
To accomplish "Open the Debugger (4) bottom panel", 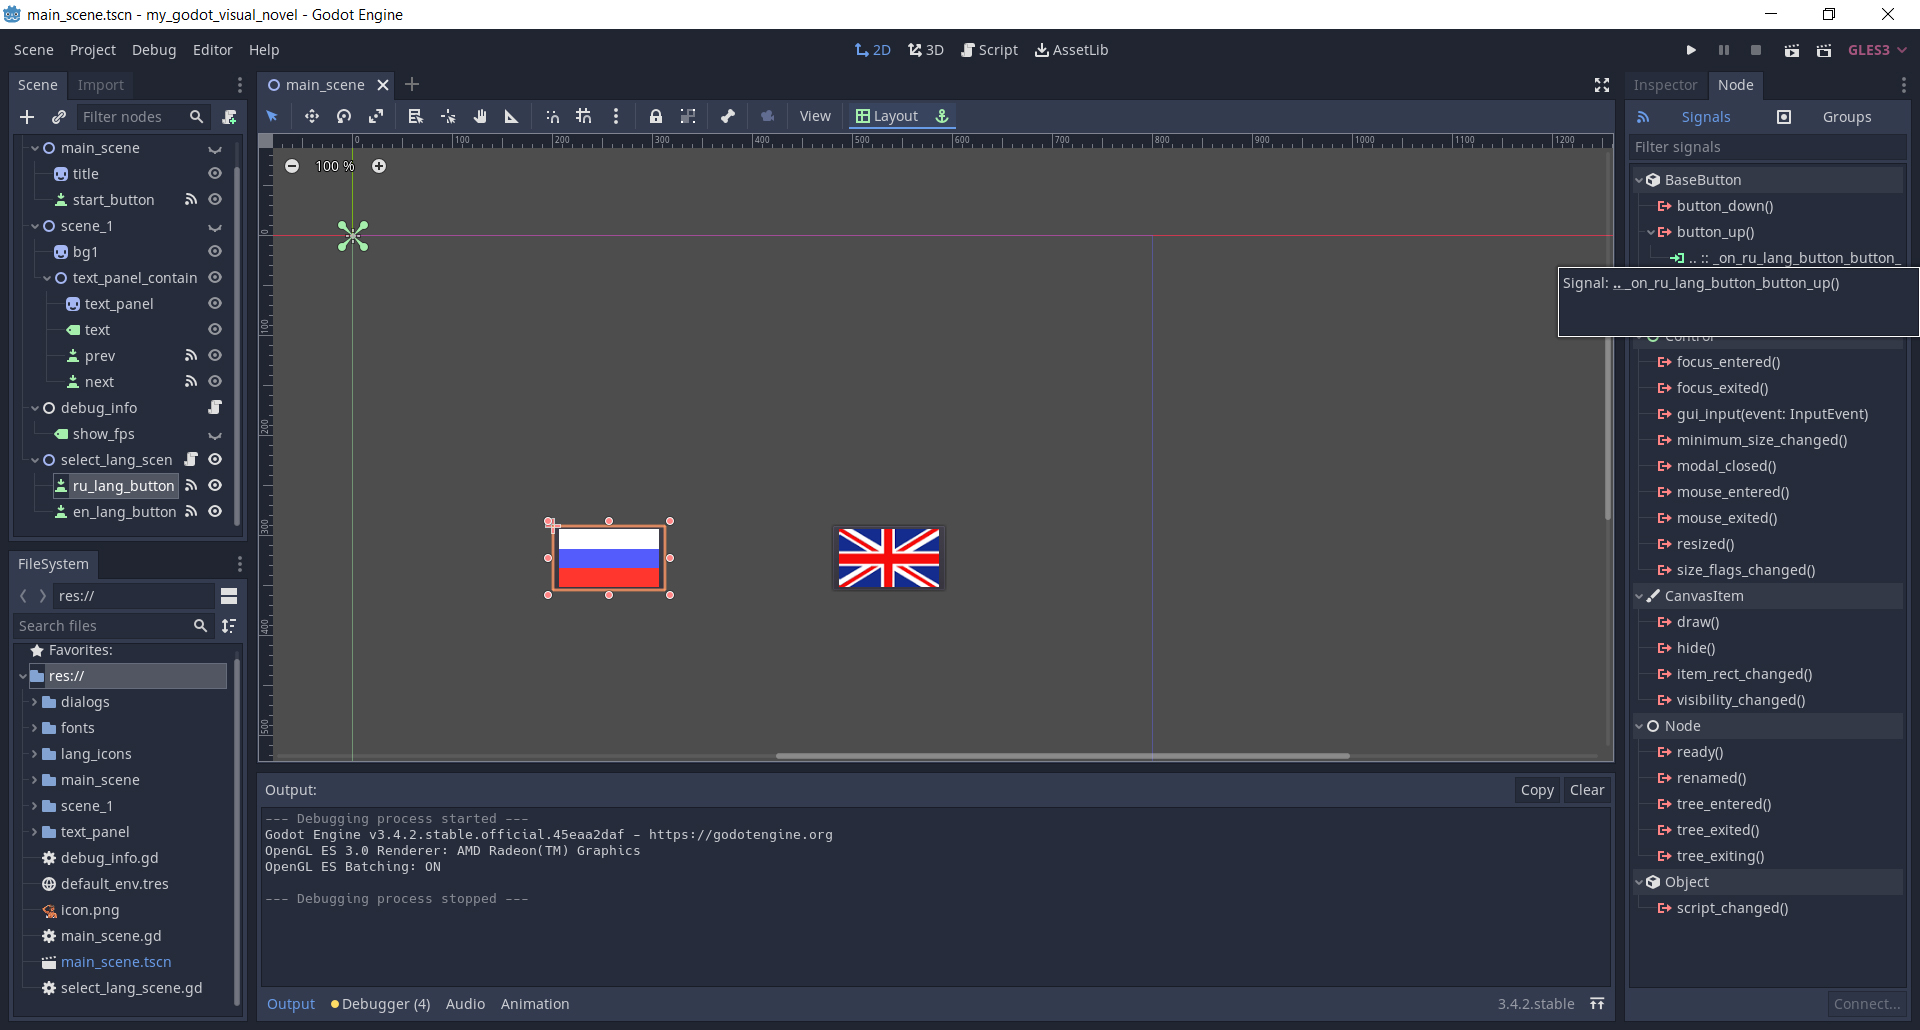I will point(381,1004).
